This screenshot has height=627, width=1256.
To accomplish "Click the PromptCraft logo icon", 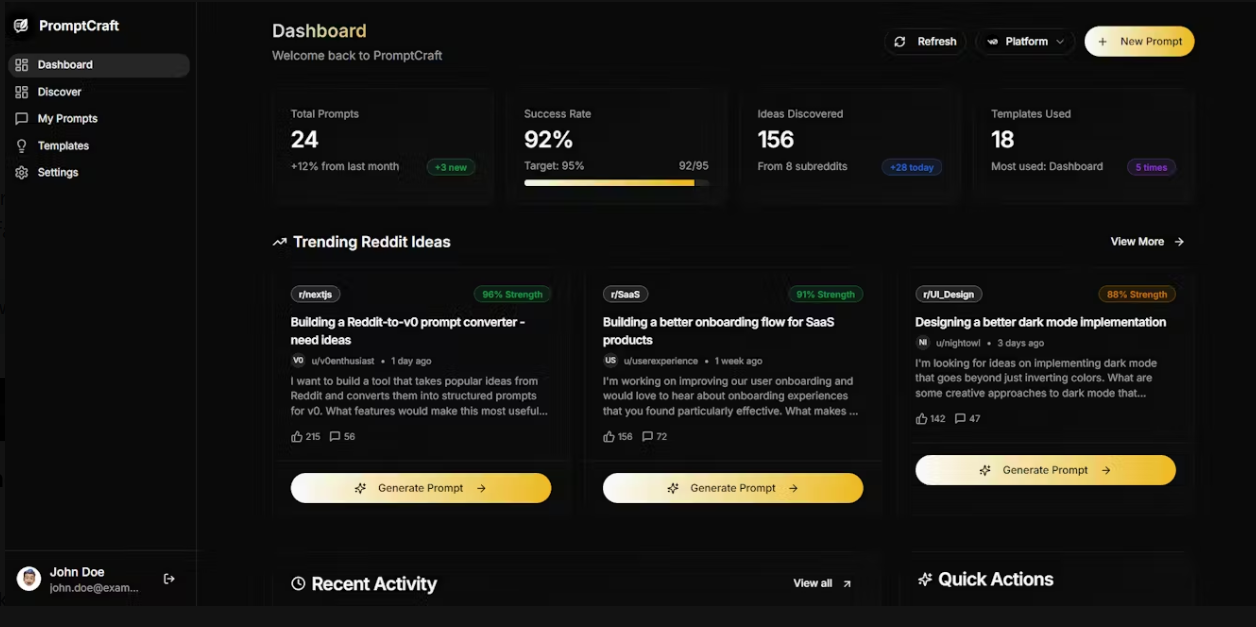I will click(21, 26).
